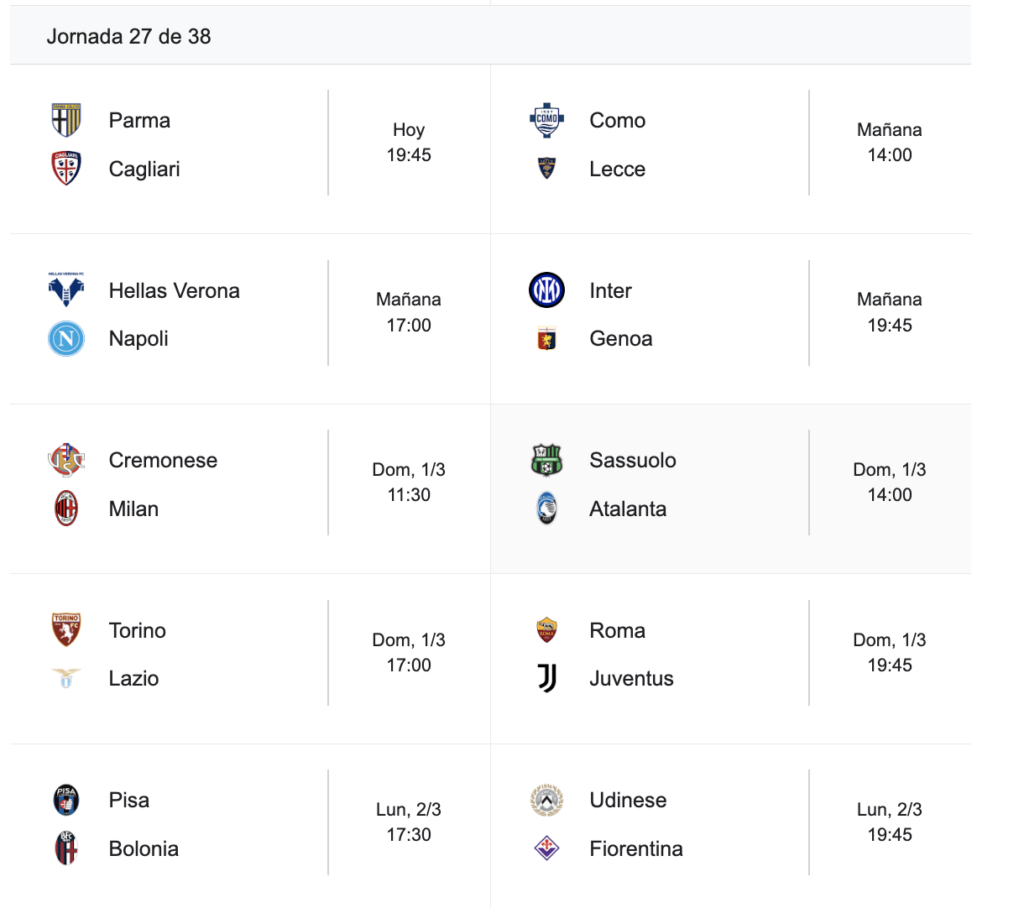Click the Lazio team name

[x=133, y=679]
